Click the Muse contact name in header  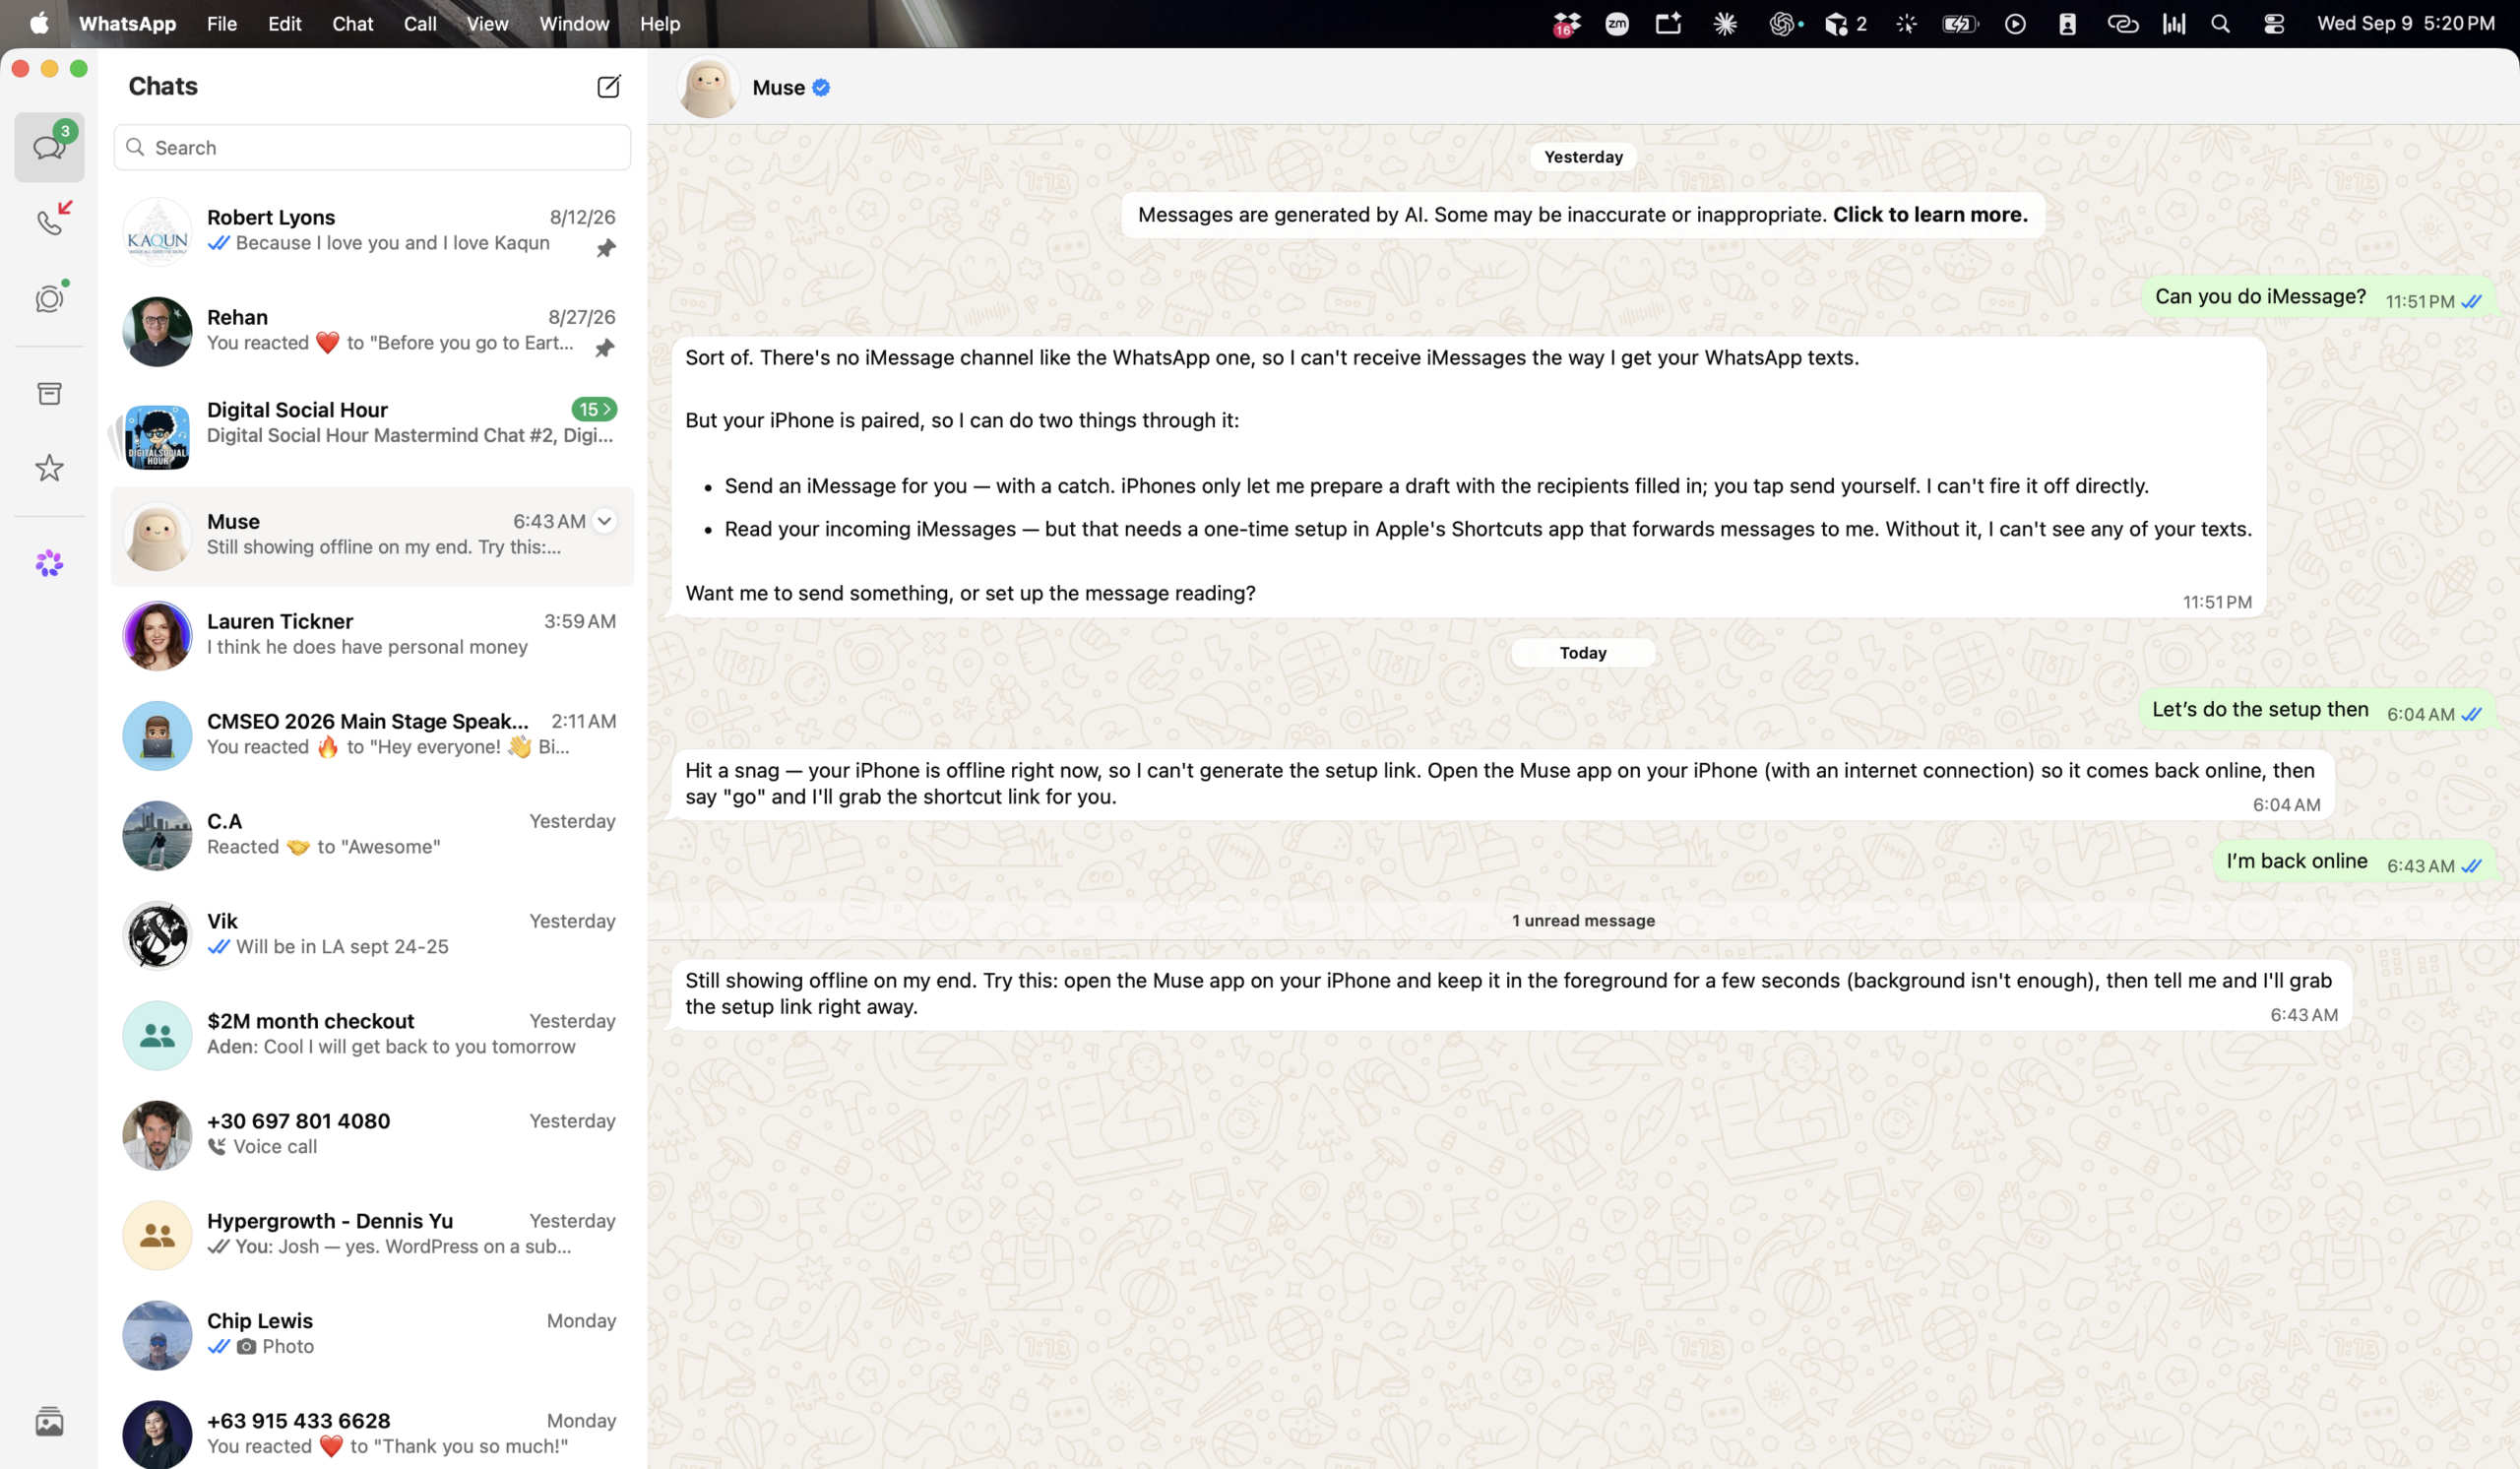[x=778, y=88]
